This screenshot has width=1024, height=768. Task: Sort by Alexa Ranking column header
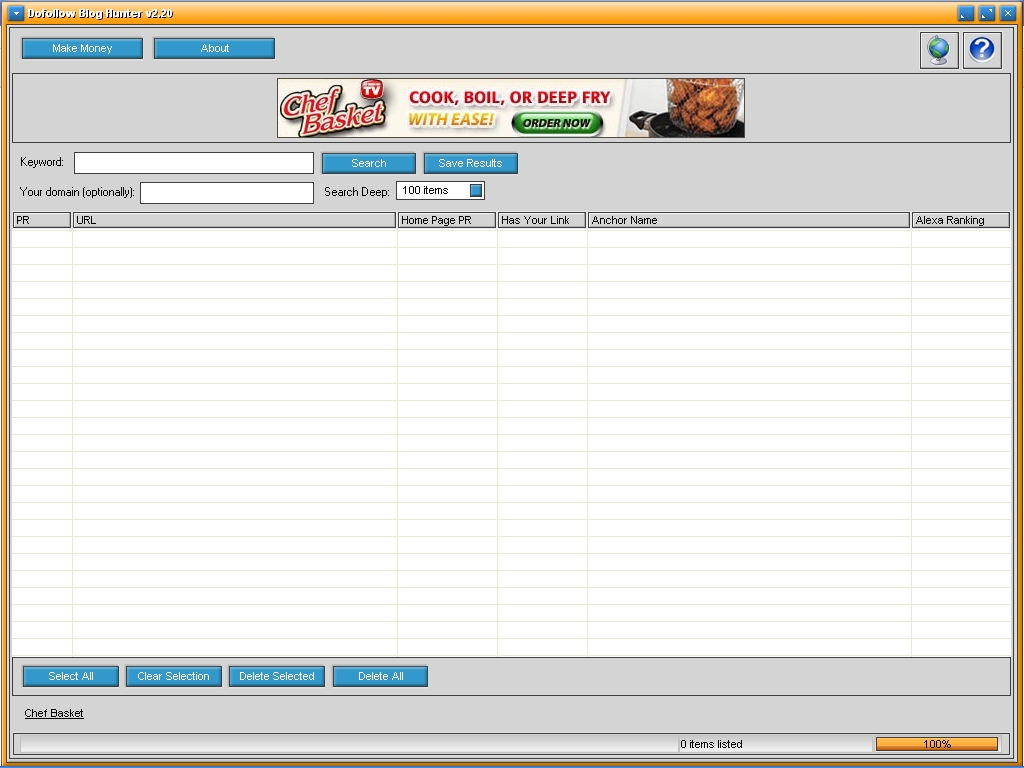(x=961, y=220)
